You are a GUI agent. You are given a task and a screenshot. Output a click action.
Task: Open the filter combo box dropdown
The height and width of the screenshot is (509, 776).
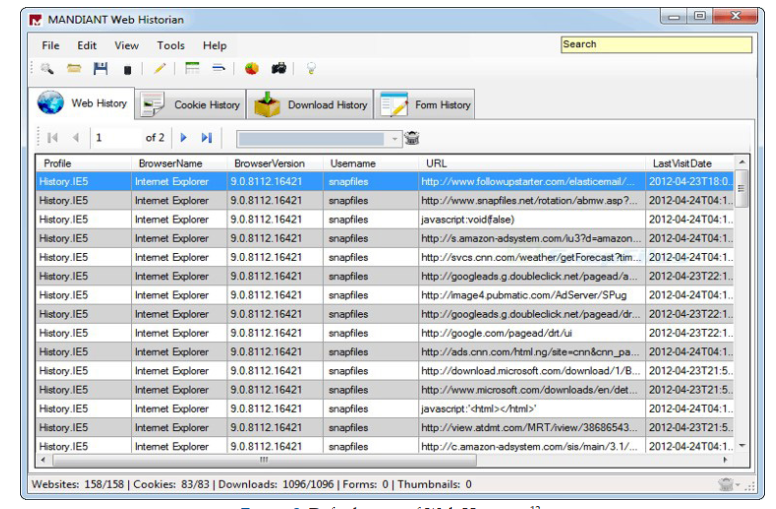click(394, 139)
